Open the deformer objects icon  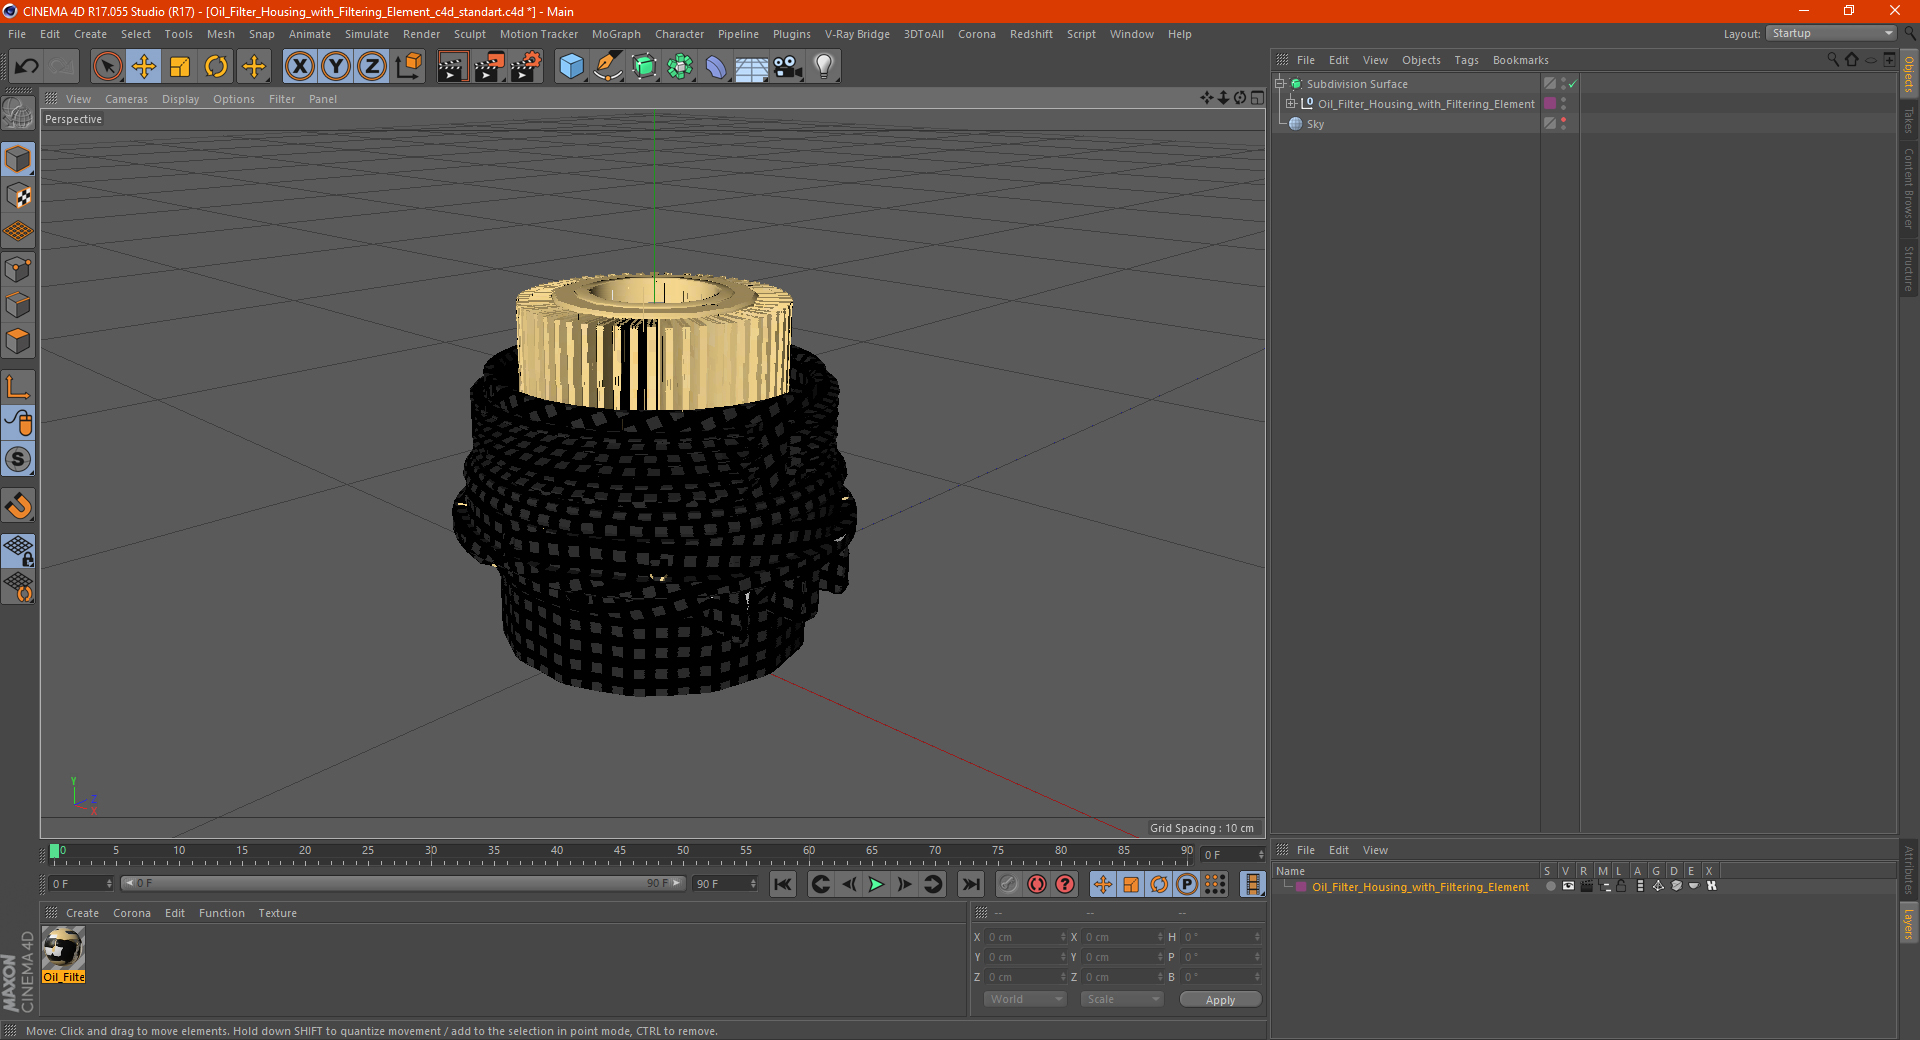pos(716,66)
